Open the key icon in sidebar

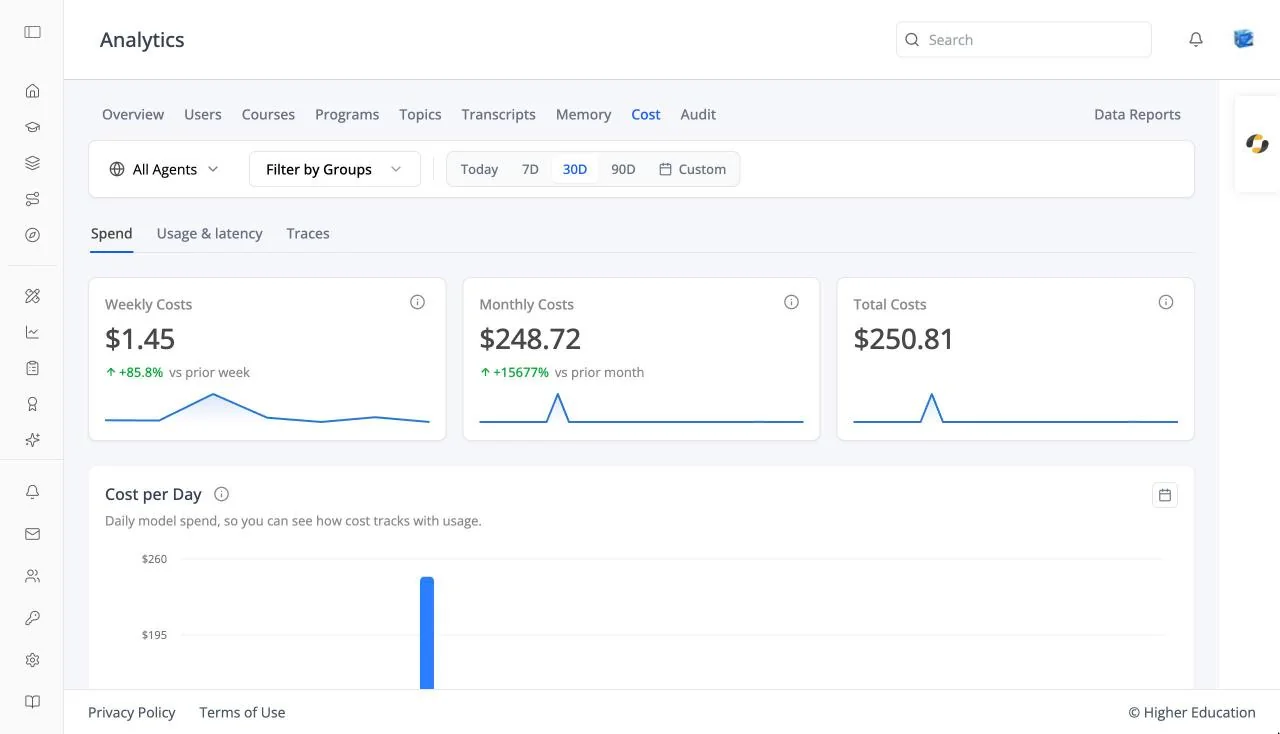pos(32,618)
